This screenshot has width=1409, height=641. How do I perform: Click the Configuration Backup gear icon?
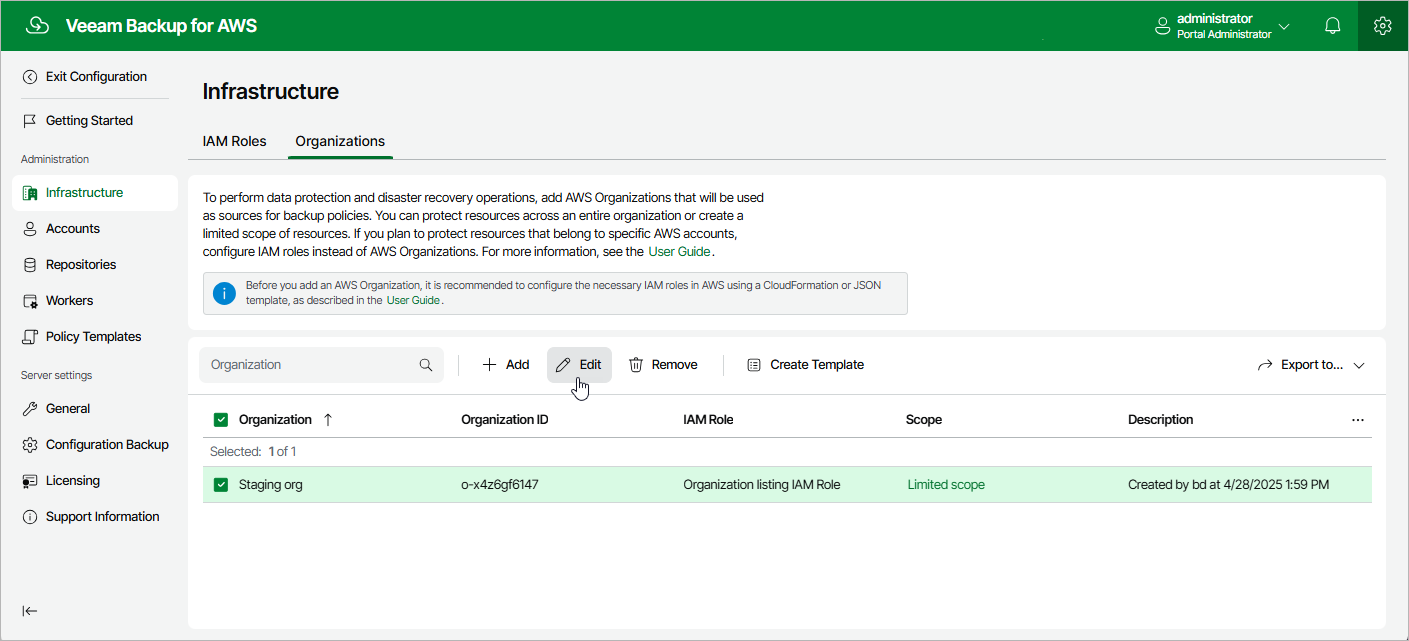point(30,445)
